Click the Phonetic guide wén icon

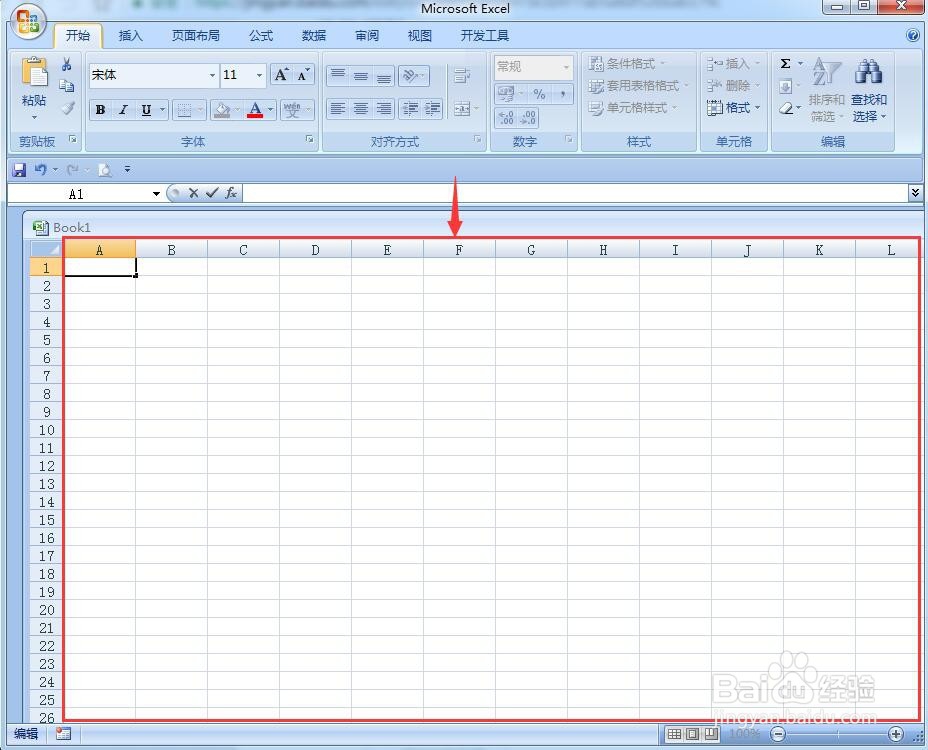tap(292, 110)
